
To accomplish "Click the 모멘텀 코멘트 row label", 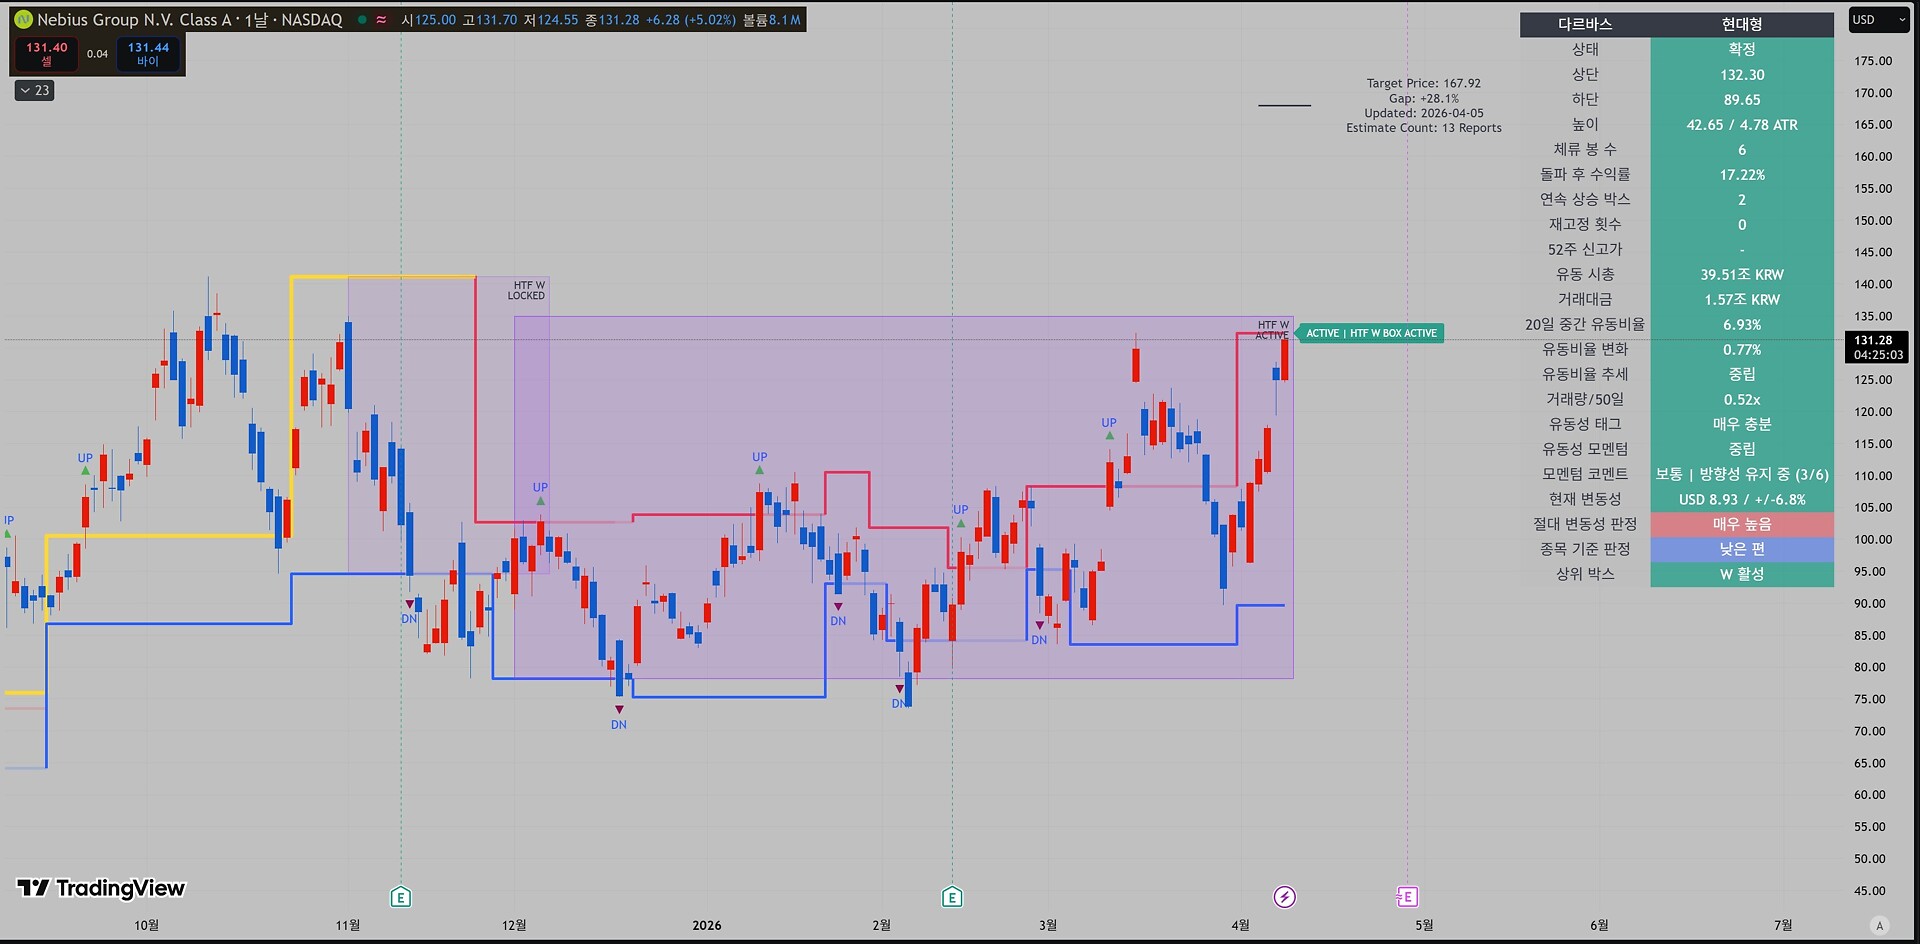I will click(x=1585, y=474).
